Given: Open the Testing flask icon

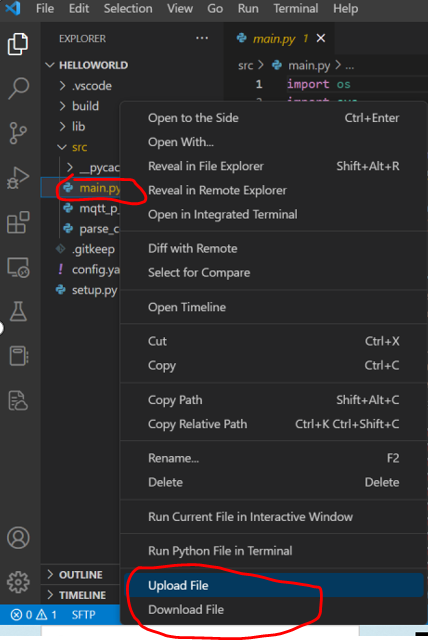Looking at the screenshot, I should (x=18, y=311).
